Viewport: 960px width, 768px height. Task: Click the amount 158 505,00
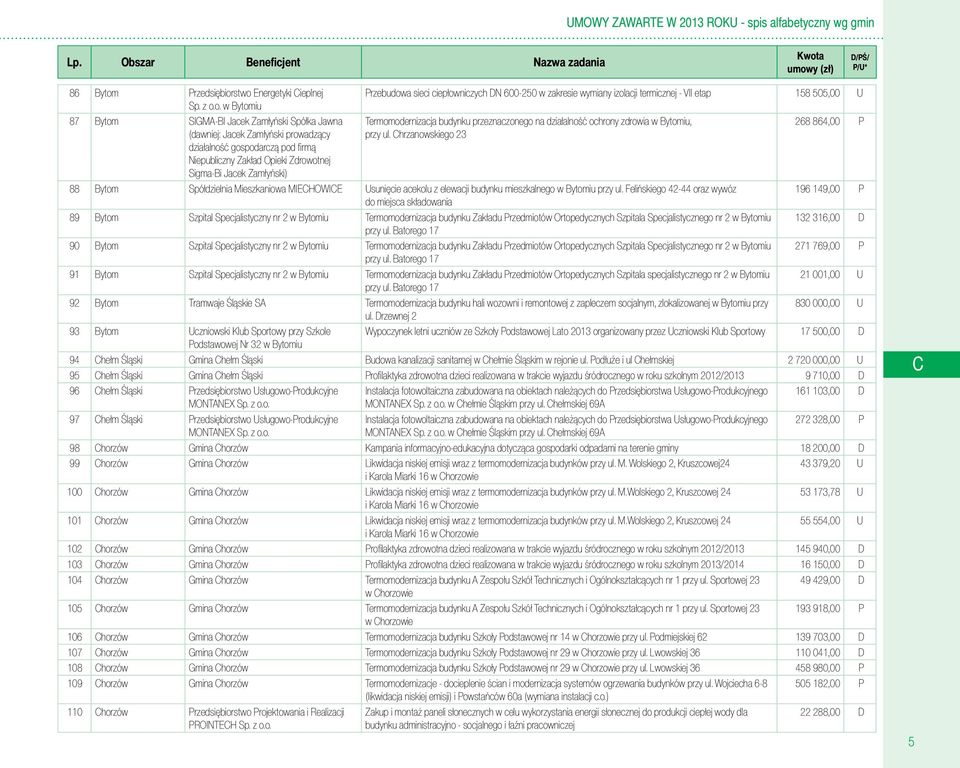coord(817,93)
